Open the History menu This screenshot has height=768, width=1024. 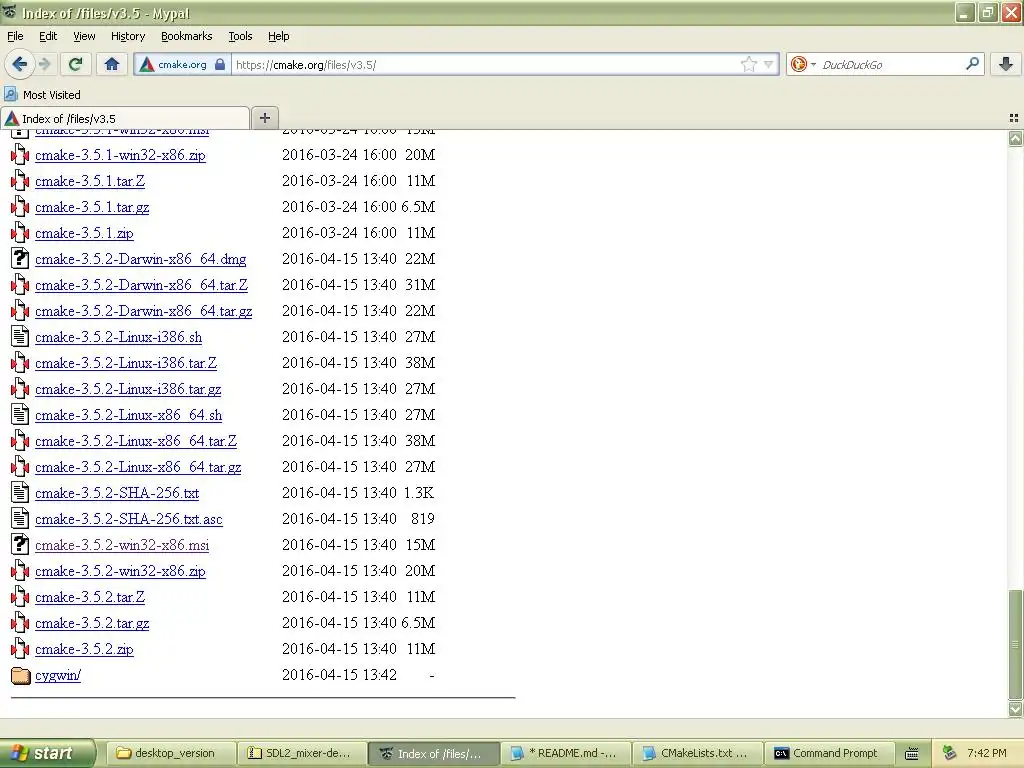point(127,36)
